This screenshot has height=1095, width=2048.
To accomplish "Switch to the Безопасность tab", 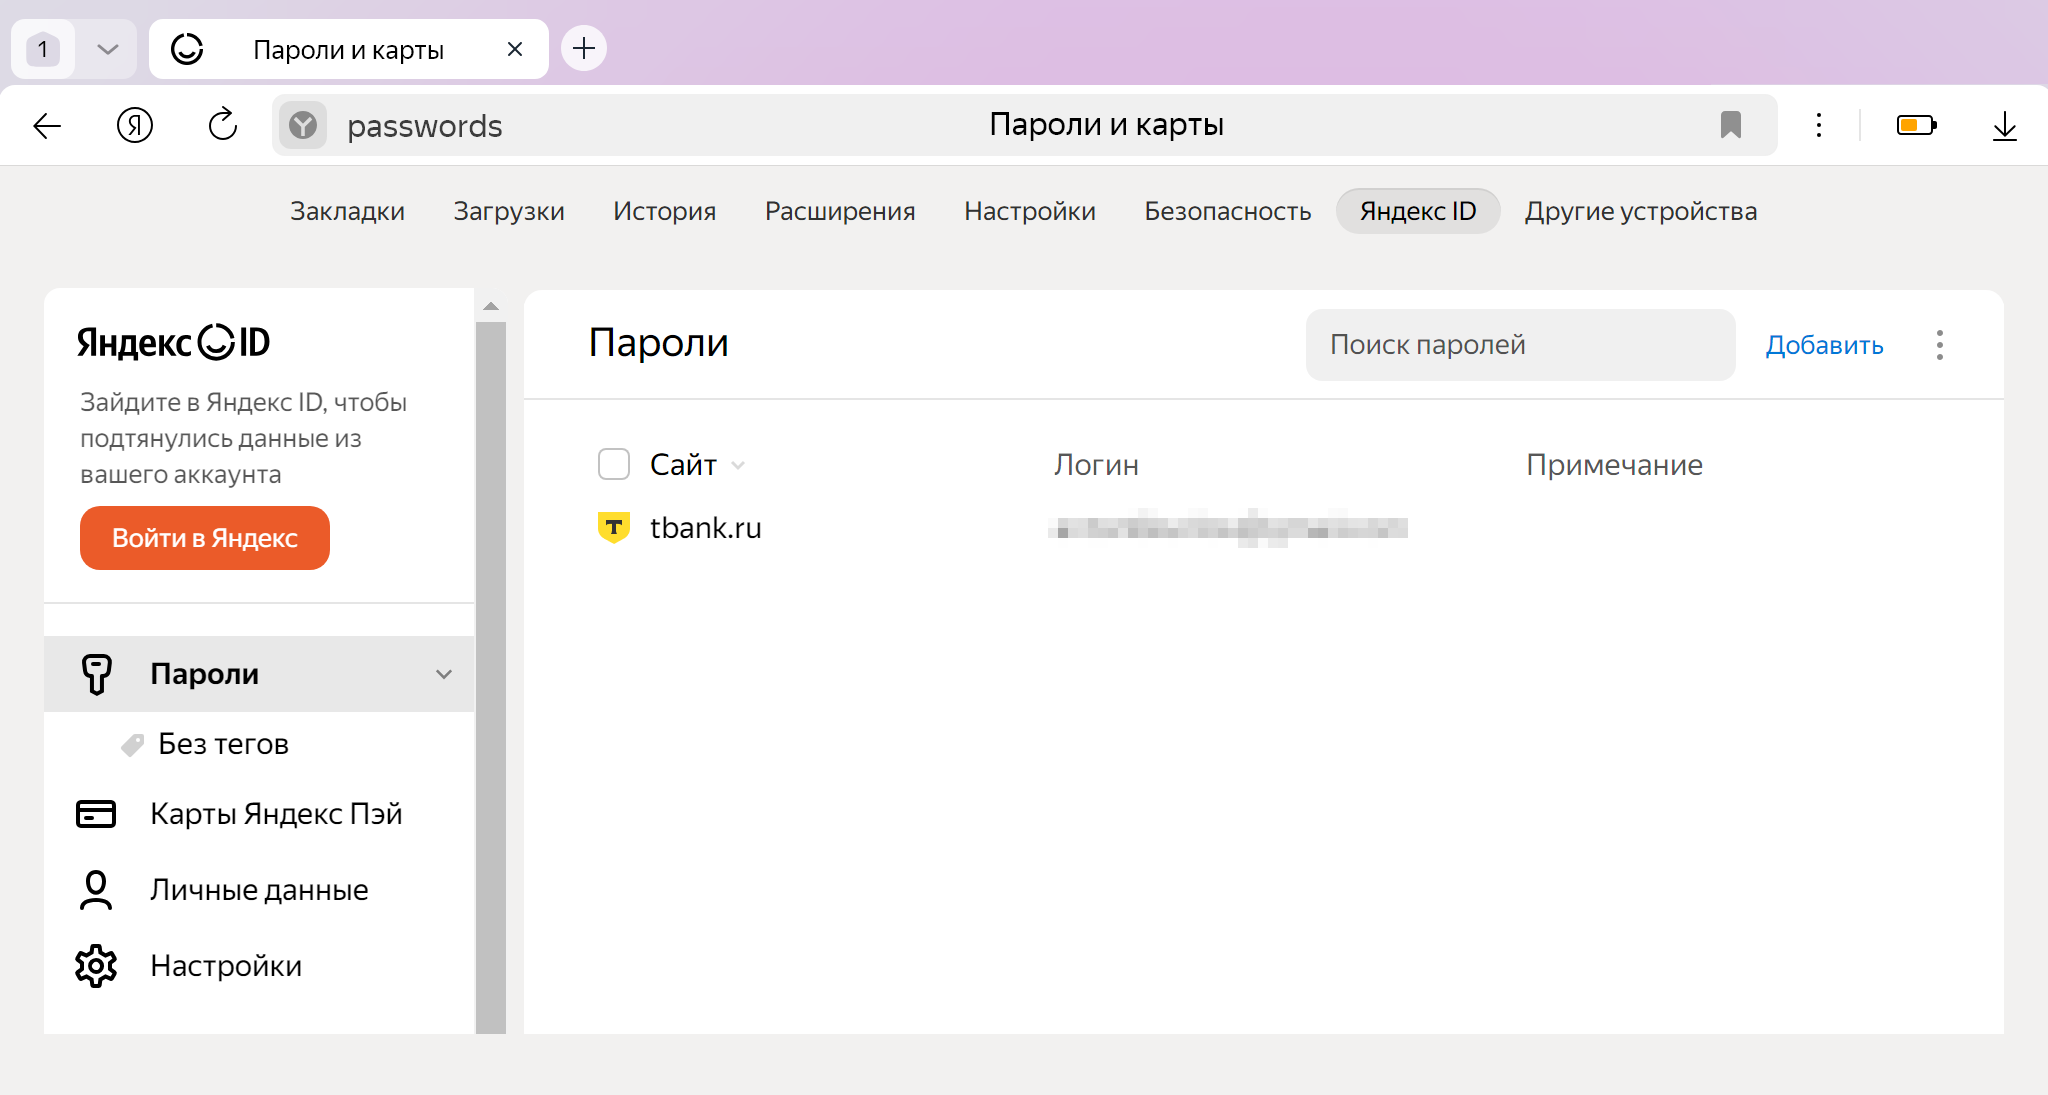I will click(x=1228, y=211).
